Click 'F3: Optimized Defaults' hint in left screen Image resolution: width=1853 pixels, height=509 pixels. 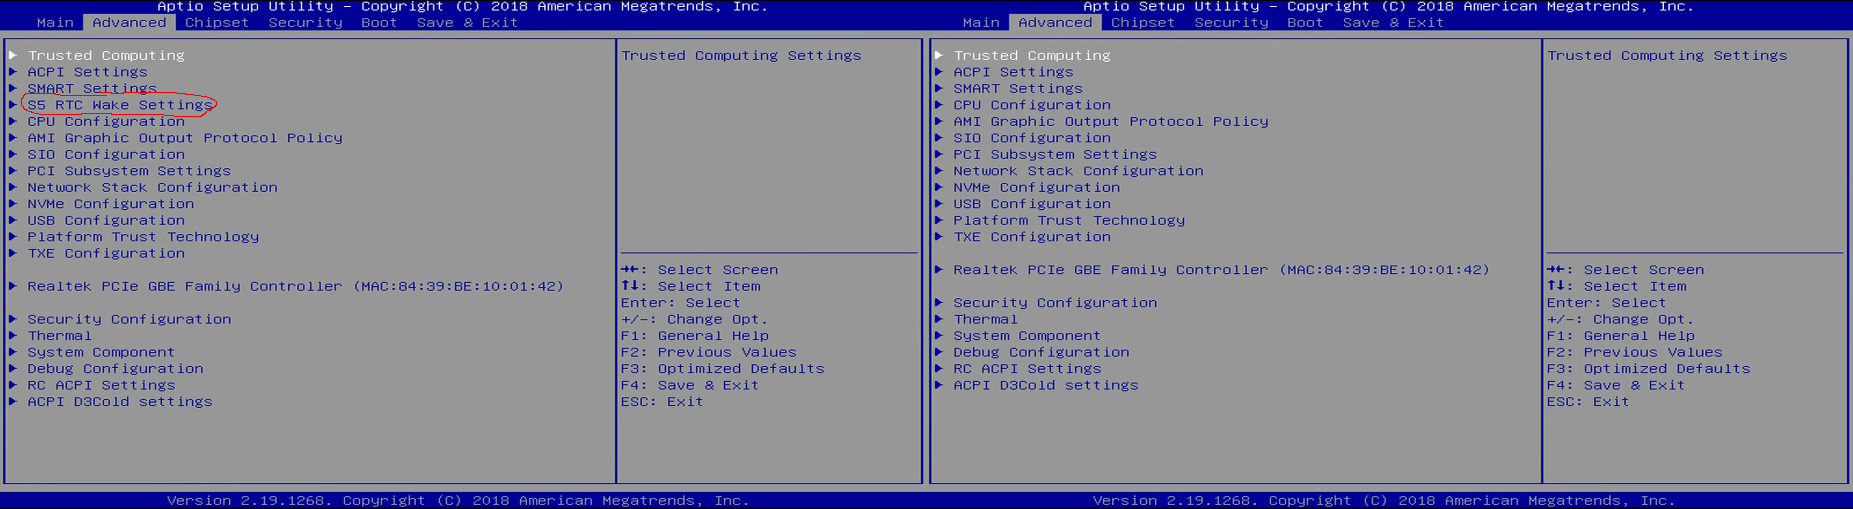pyautogui.click(x=723, y=369)
